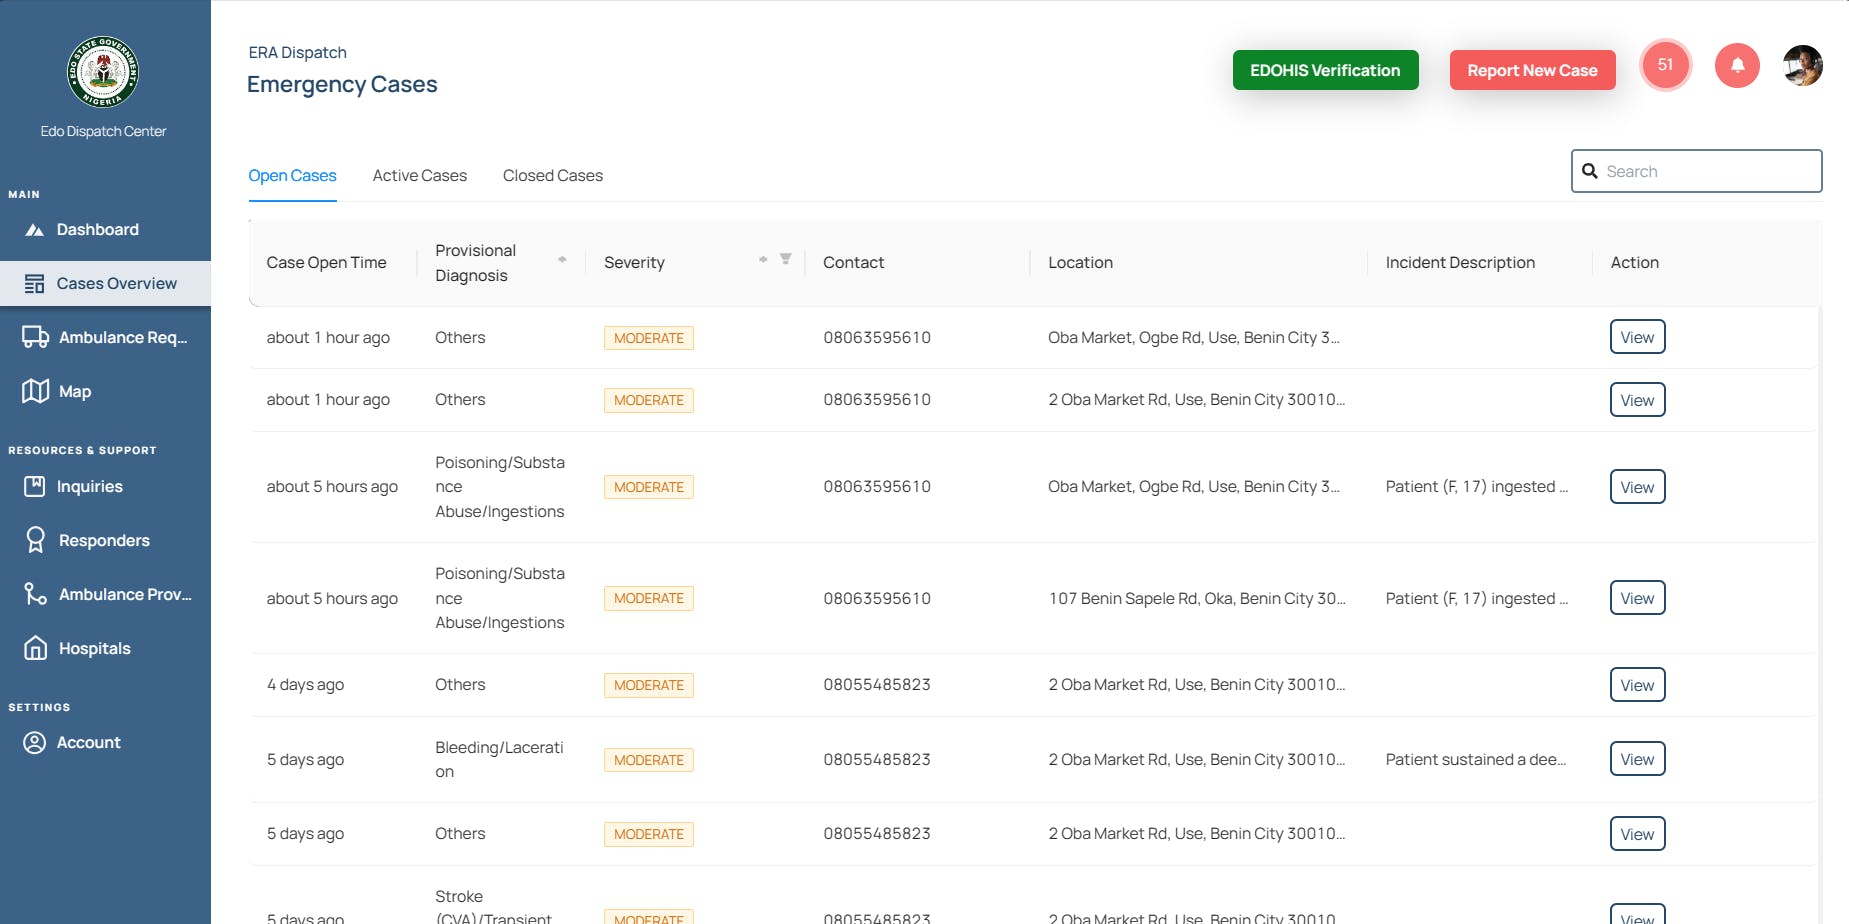
Task: Open notifications bell icon
Action: [x=1737, y=65]
